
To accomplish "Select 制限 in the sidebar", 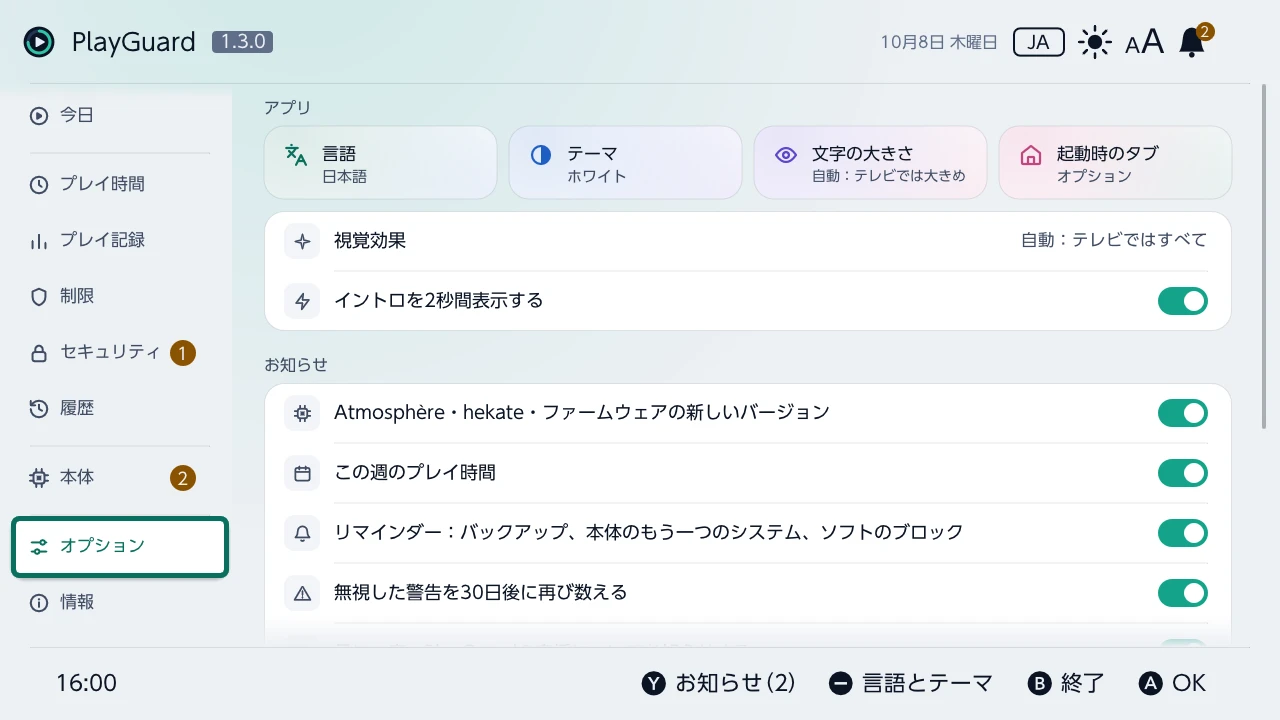I will 120,296.
